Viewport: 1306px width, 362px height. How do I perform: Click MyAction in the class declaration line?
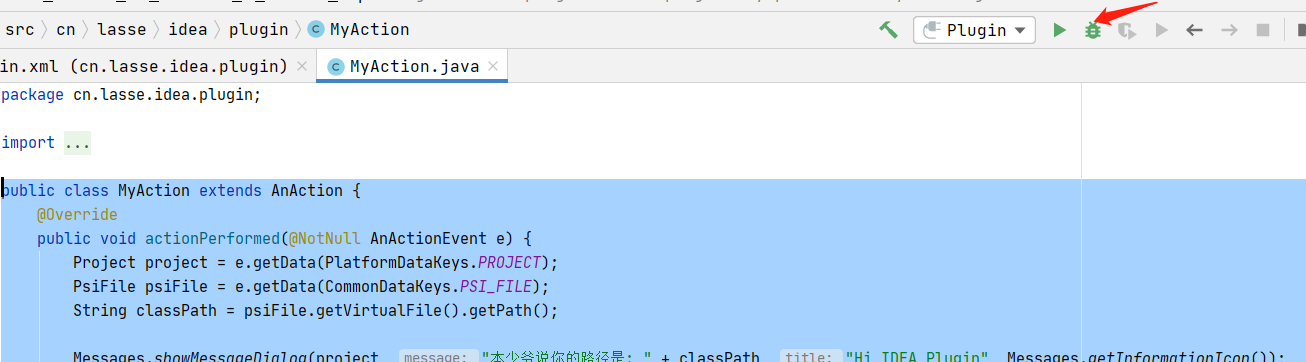click(x=154, y=191)
